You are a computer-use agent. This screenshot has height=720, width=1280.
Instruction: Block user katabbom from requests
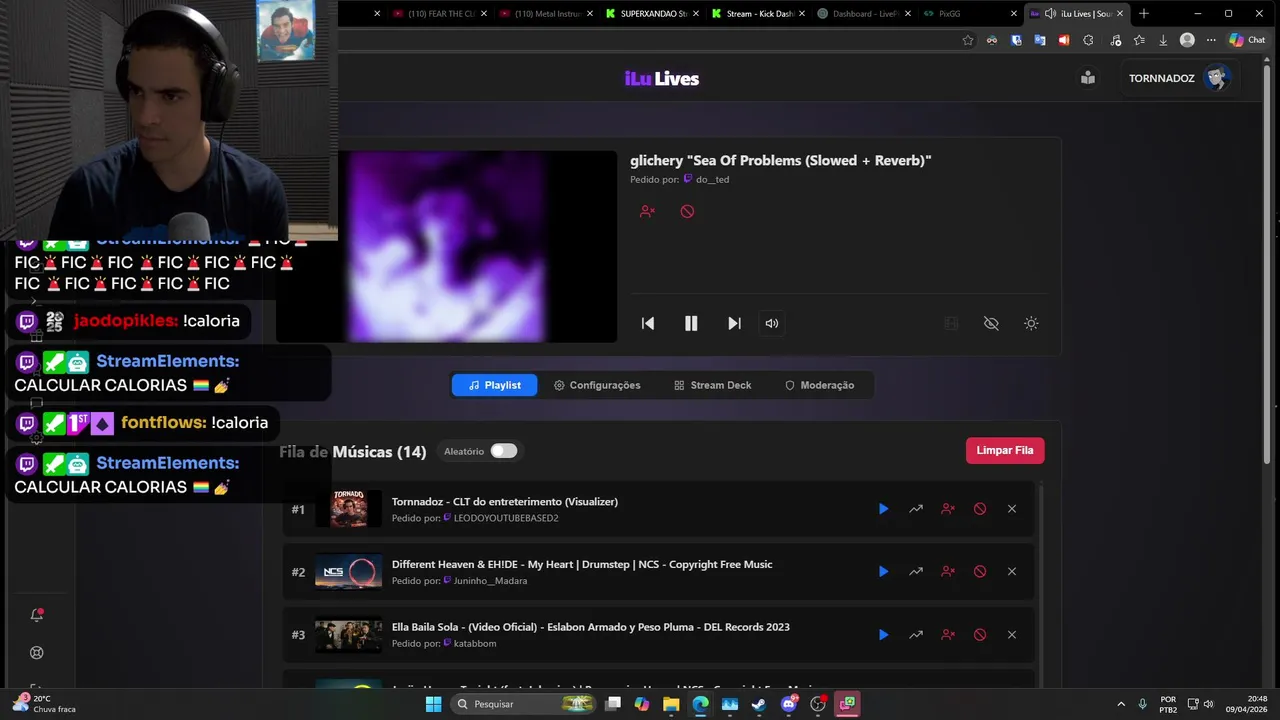[948, 635]
